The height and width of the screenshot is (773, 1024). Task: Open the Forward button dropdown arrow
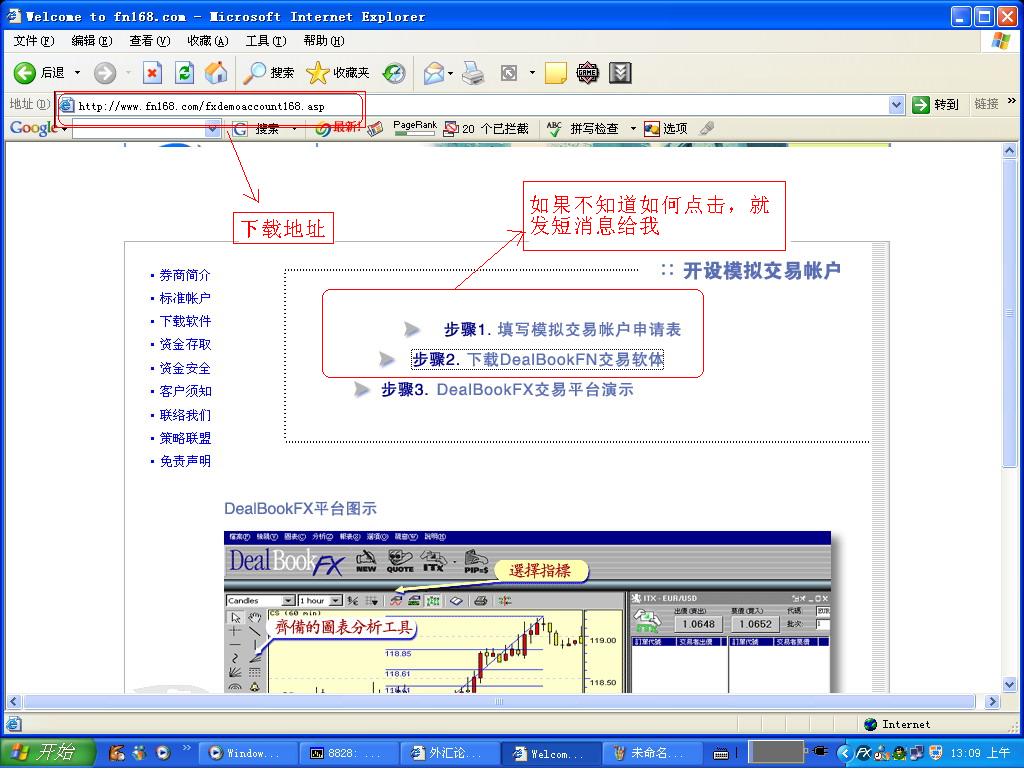pos(127,72)
